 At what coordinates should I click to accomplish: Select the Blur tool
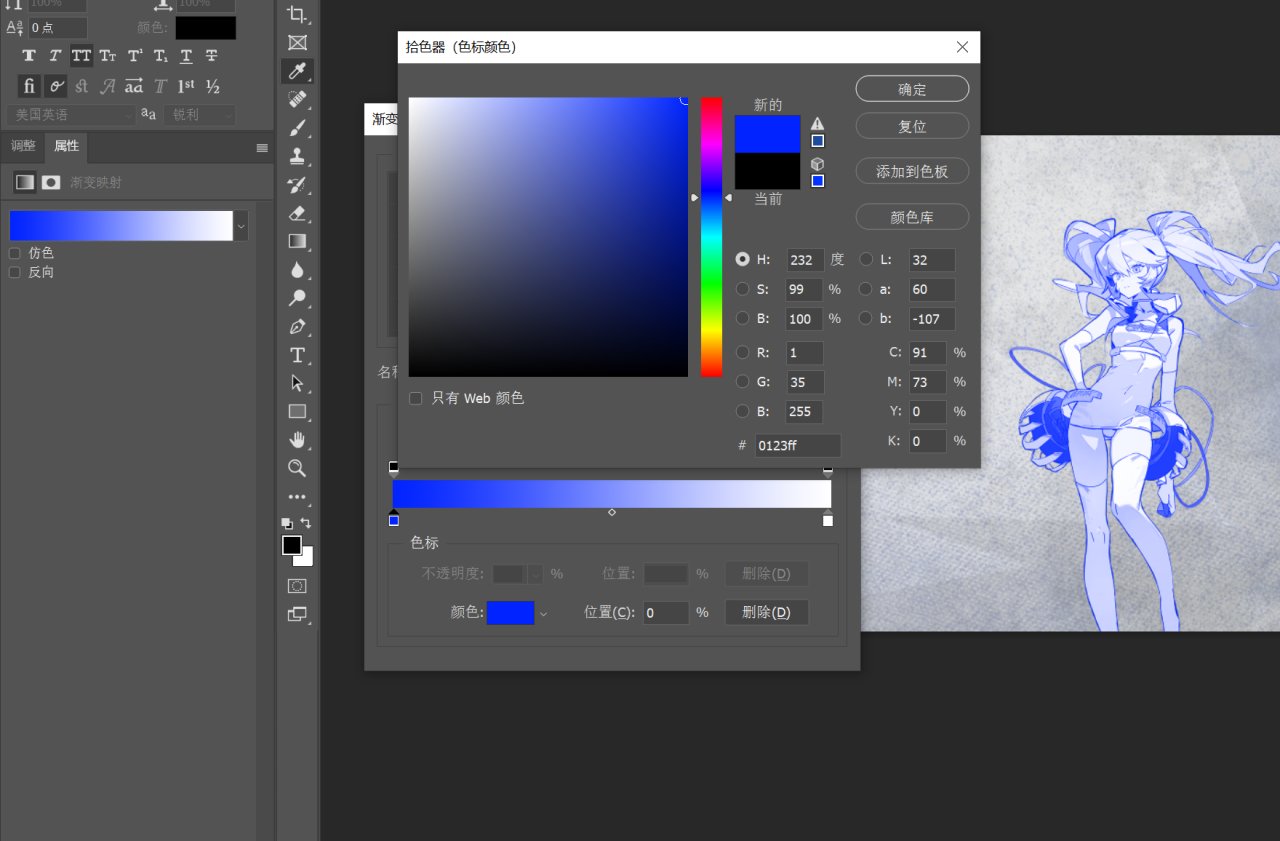coord(297,270)
